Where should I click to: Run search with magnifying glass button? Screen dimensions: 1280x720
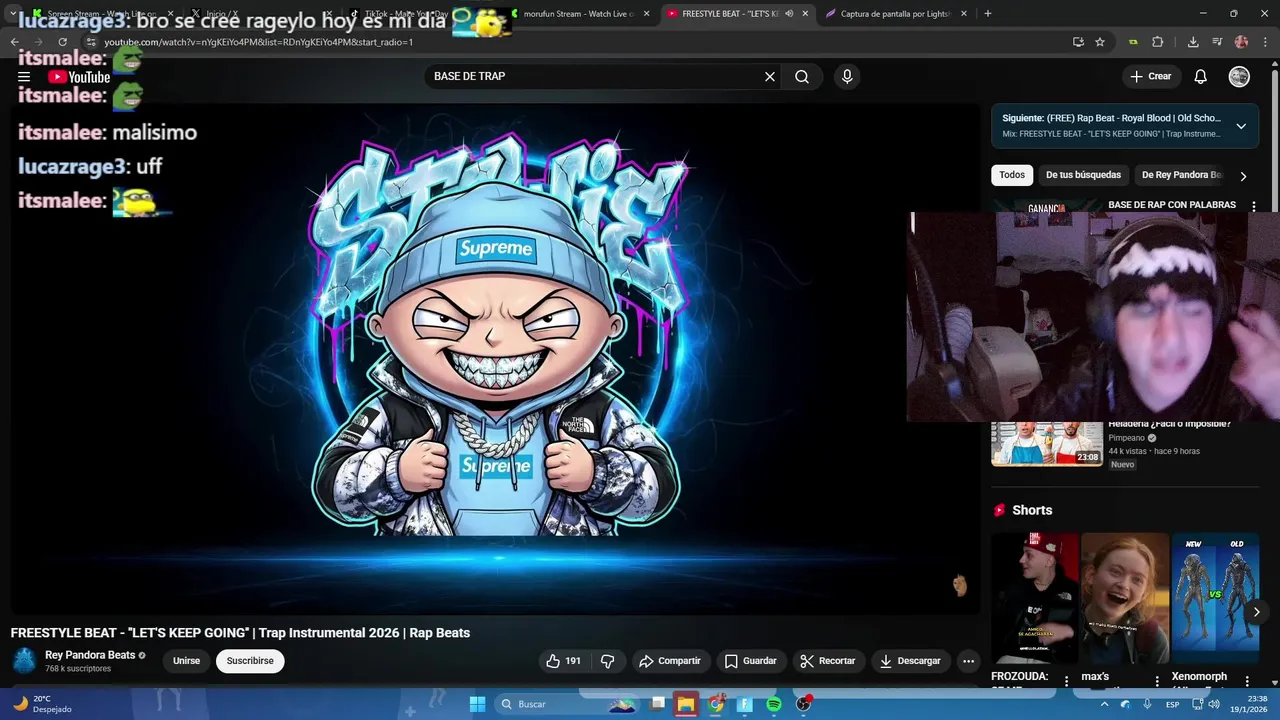802,77
